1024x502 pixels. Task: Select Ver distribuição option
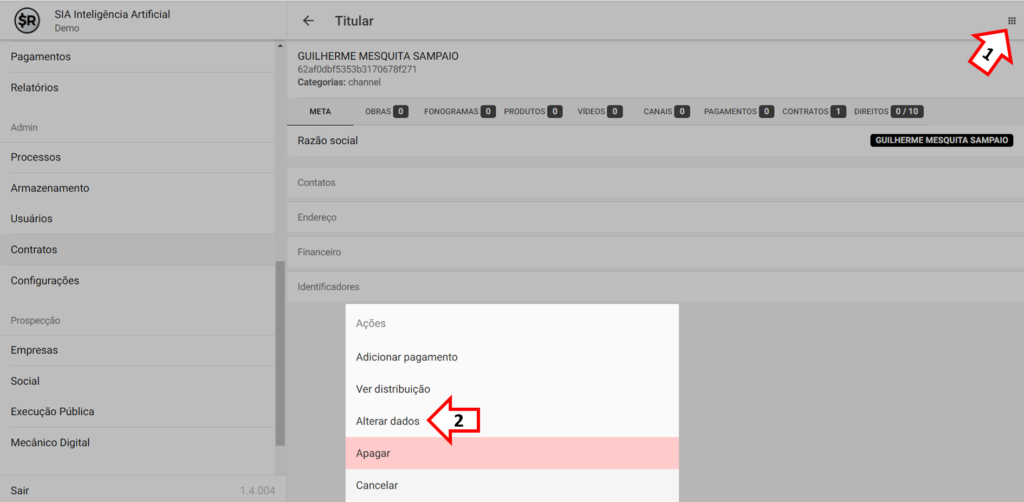[393, 389]
